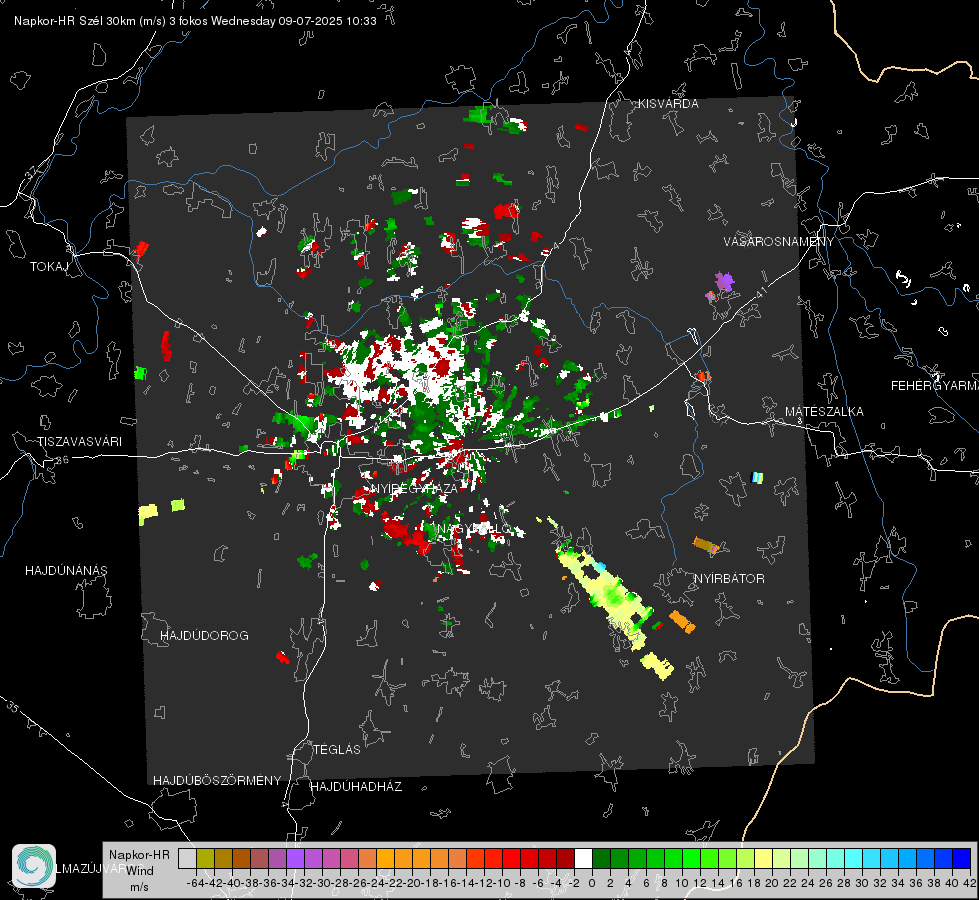Click the legend value 0

click(x=591, y=883)
